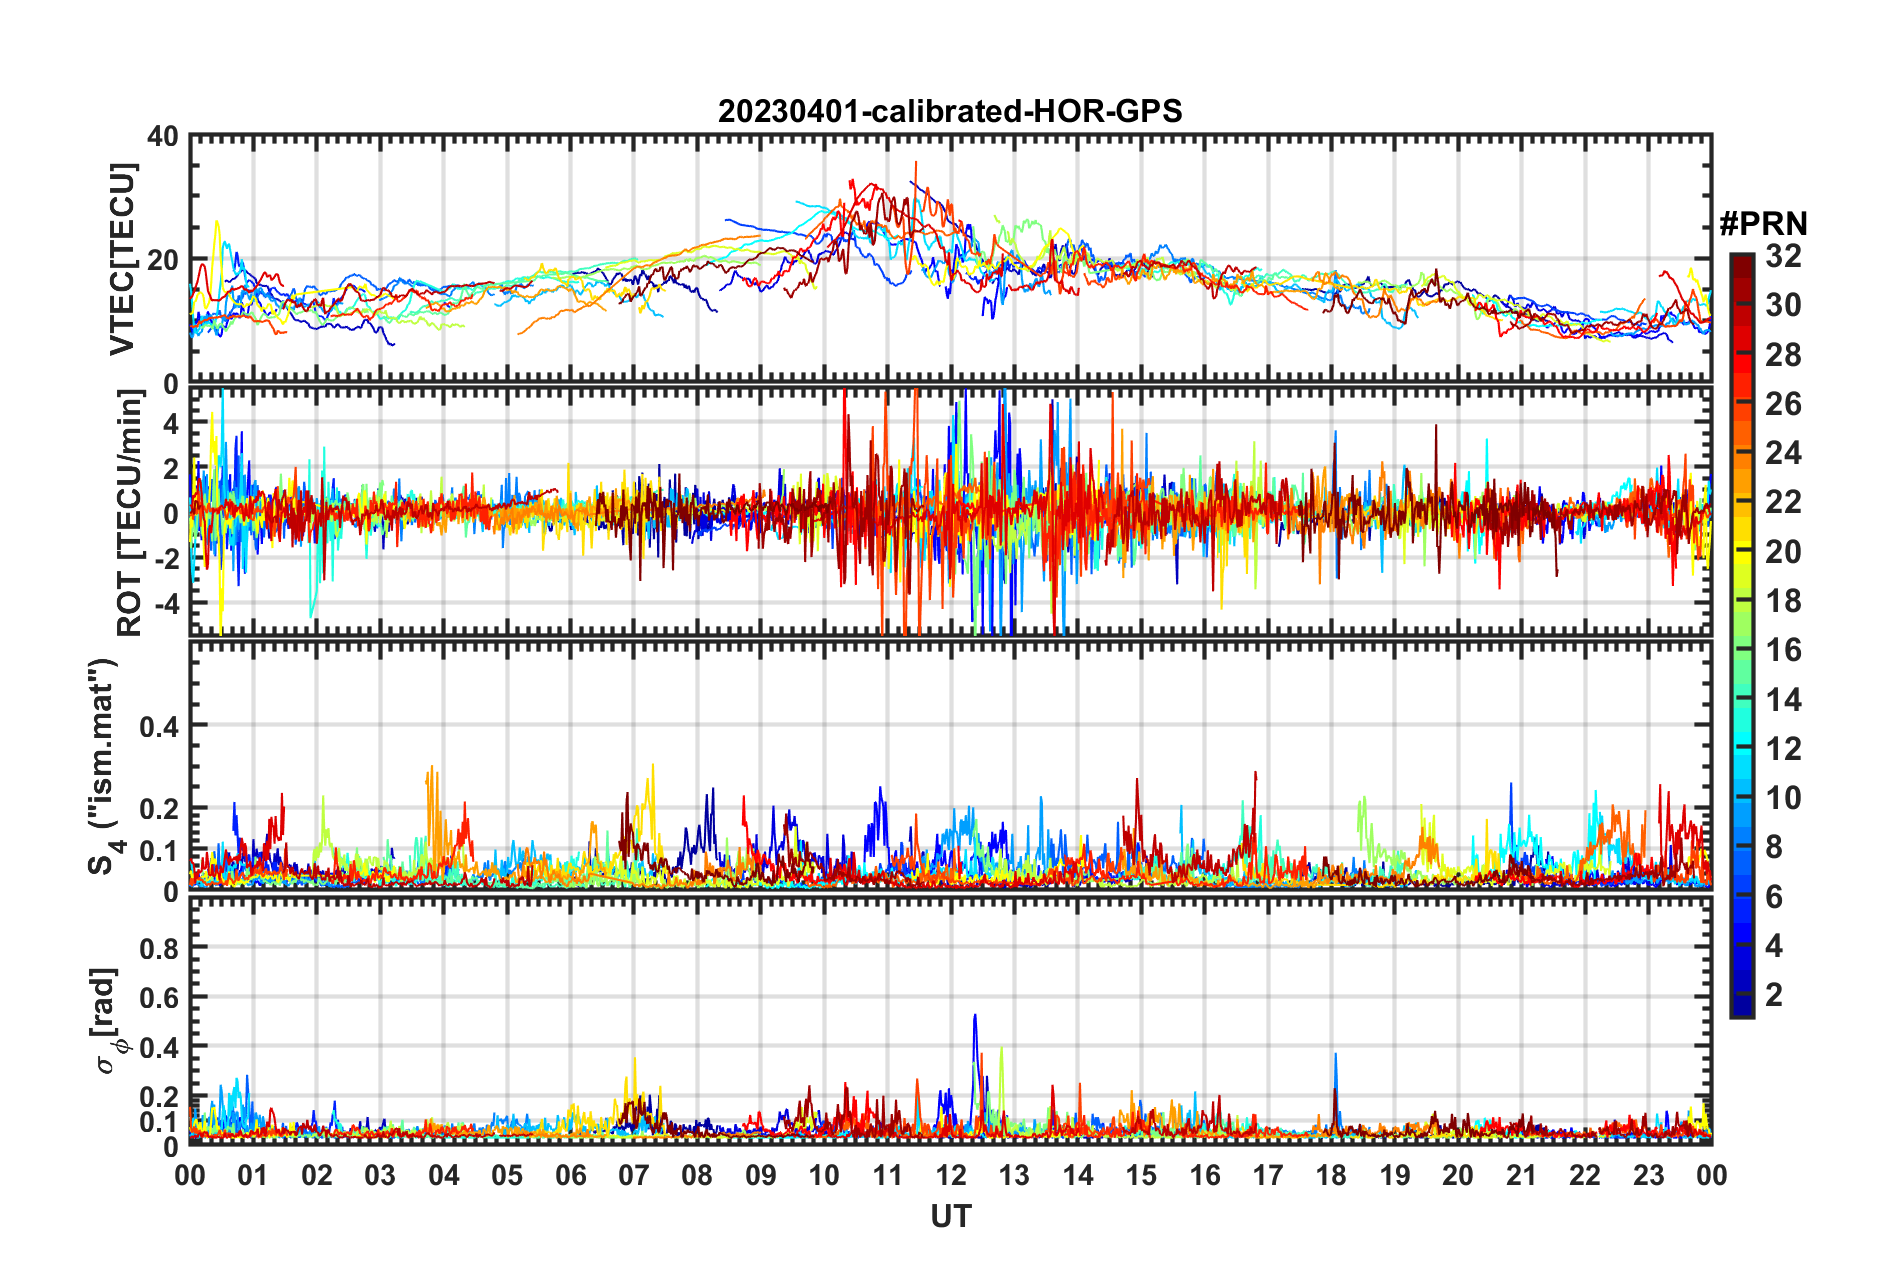Click the 08 hour tick on UT axis
Image resolution: width=1902 pixels, height=1272 pixels.
pos(697,1175)
